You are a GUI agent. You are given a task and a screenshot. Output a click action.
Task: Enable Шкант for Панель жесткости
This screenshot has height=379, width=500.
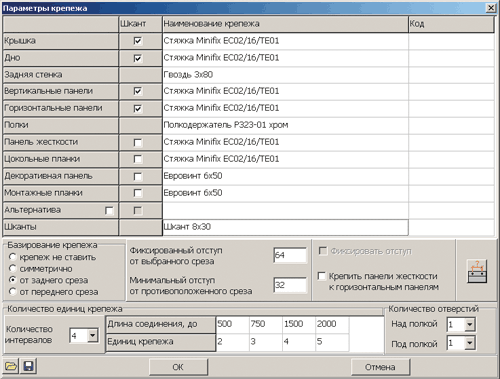pos(137,143)
